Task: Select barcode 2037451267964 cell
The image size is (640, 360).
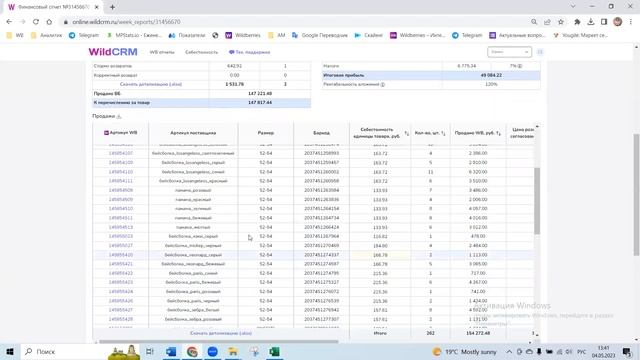Action: point(321,236)
